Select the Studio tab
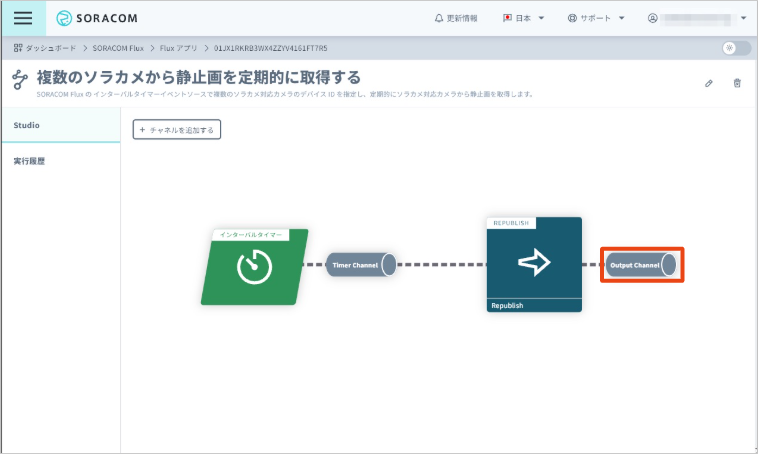The height and width of the screenshot is (454, 758). click(x=61, y=125)
